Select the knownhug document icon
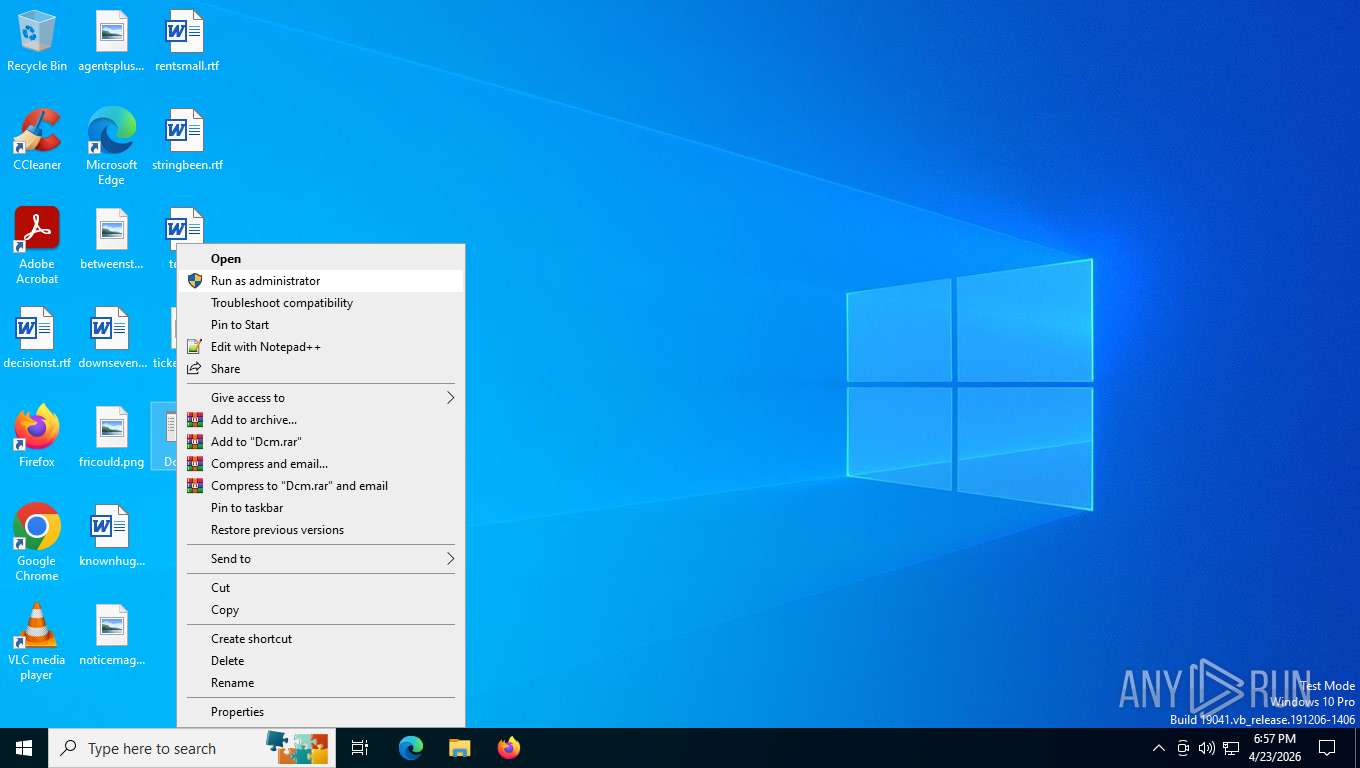Image resolution: width=1360 pixels, height=768 pixels. [111, 536]
